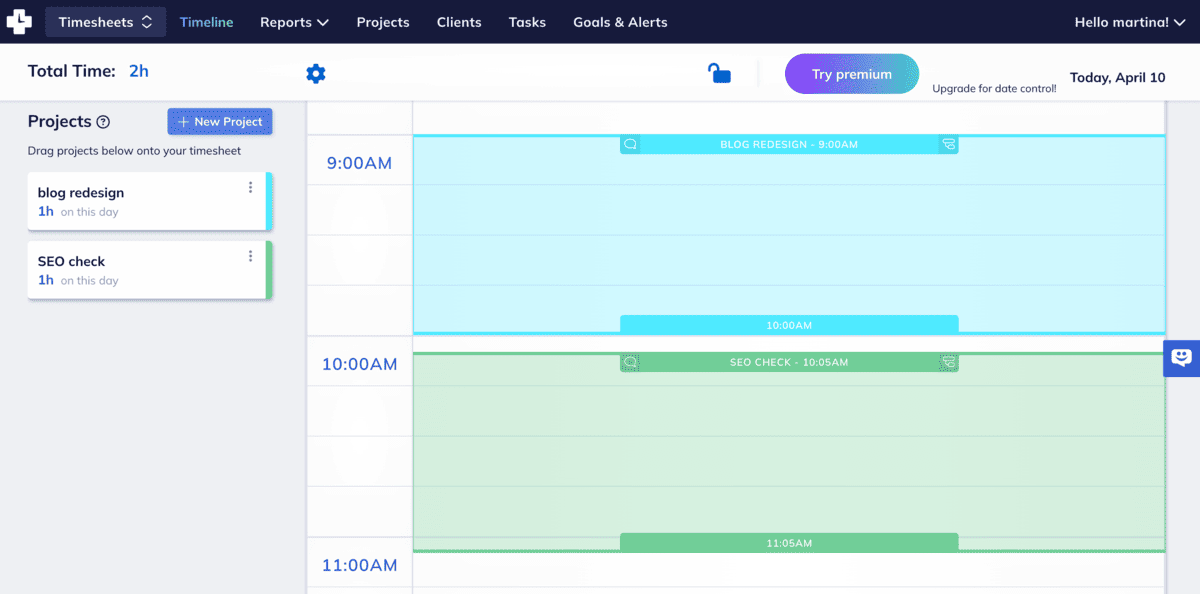The width and height of the screenshot is (1200, 594).
Task: Open the options menu on the SEO check project
Action: pyautogui.click(x=250, y=256)
